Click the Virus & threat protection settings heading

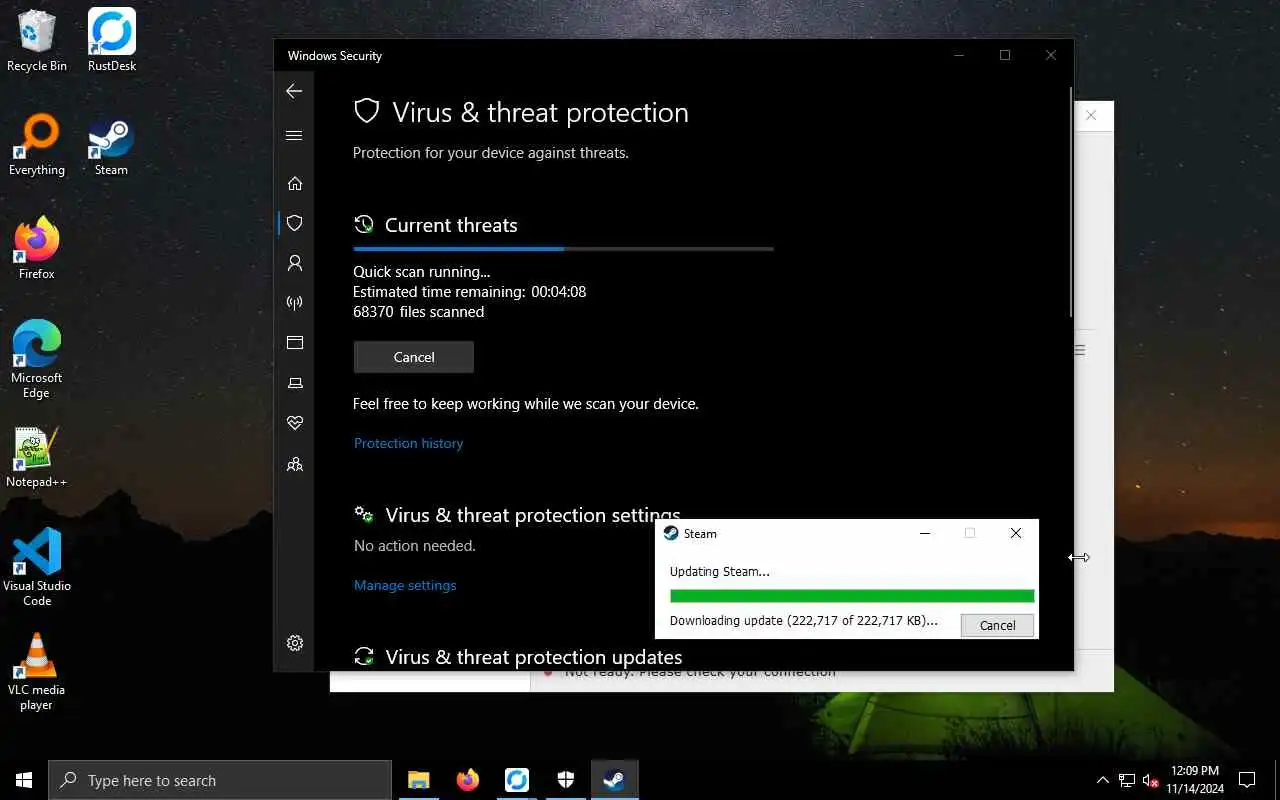(x=532, y=515)
